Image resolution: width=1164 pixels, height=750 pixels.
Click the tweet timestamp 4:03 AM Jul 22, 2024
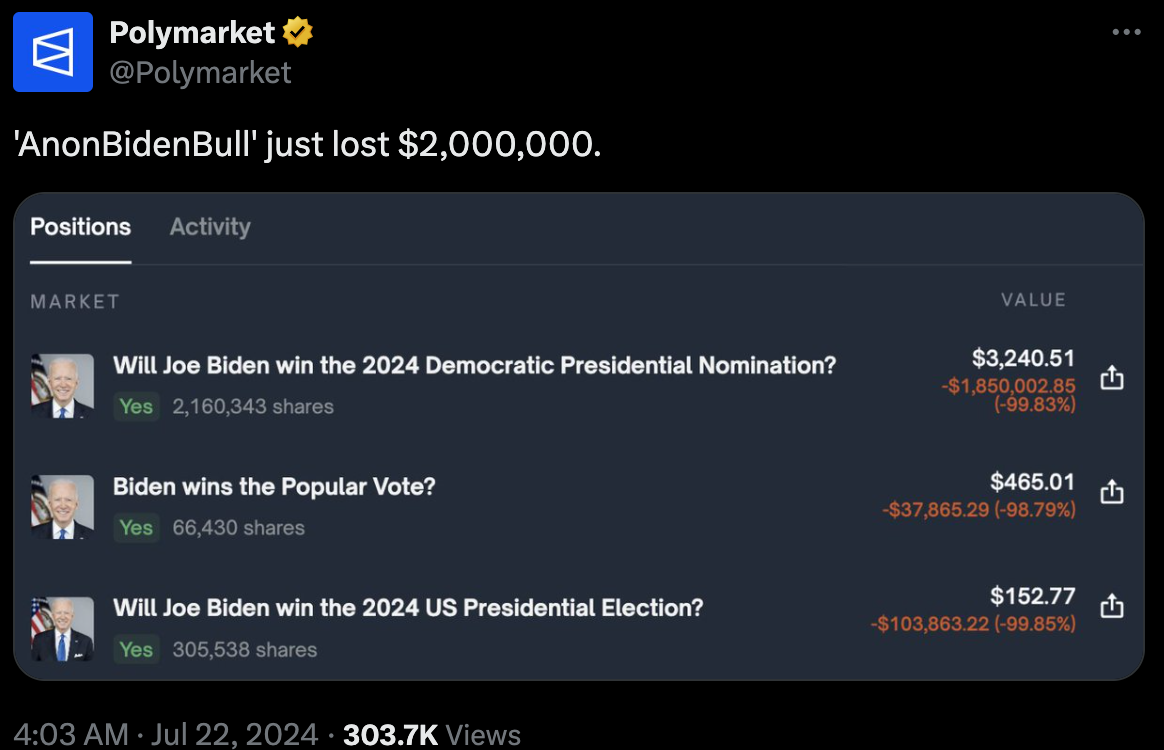click(x=166, y=735)
